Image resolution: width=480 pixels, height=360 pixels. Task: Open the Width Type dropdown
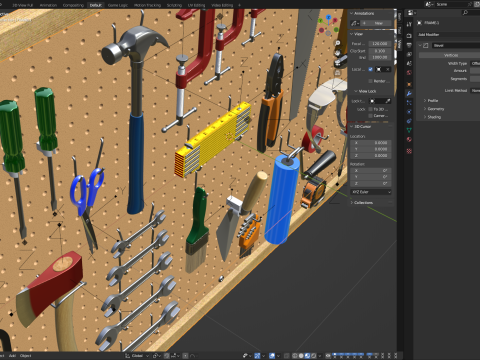point(475,63)
